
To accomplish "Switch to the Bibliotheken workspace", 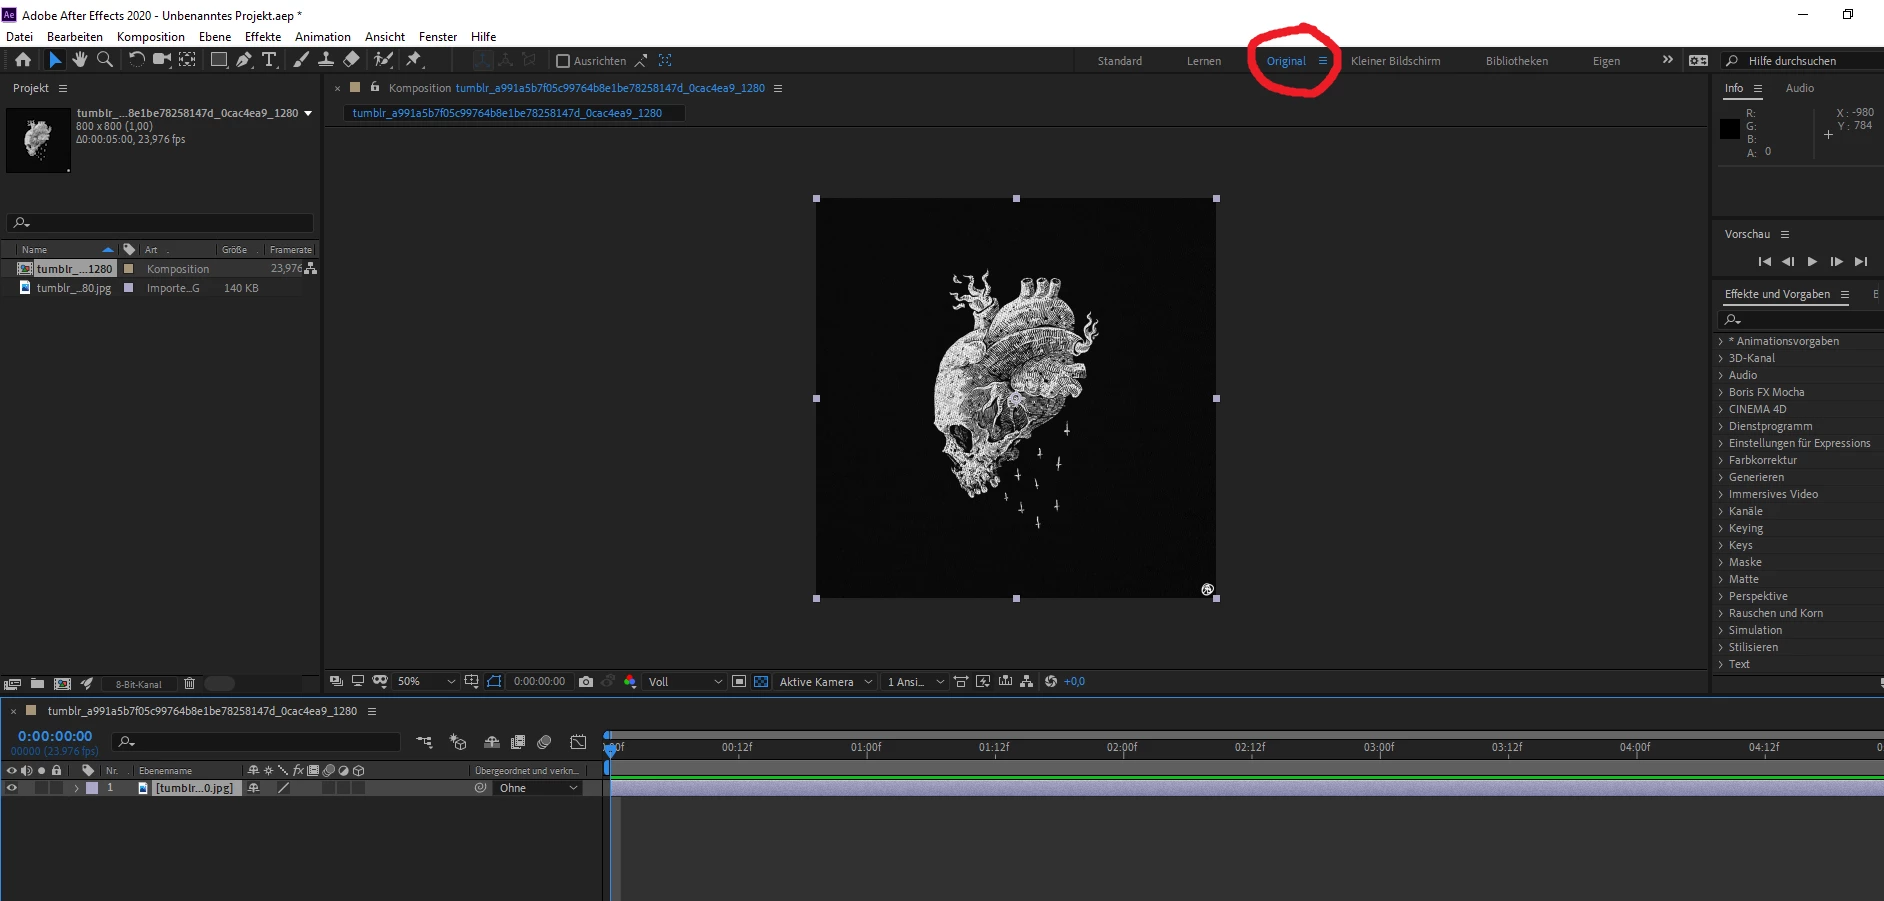I will [1517, 61].
